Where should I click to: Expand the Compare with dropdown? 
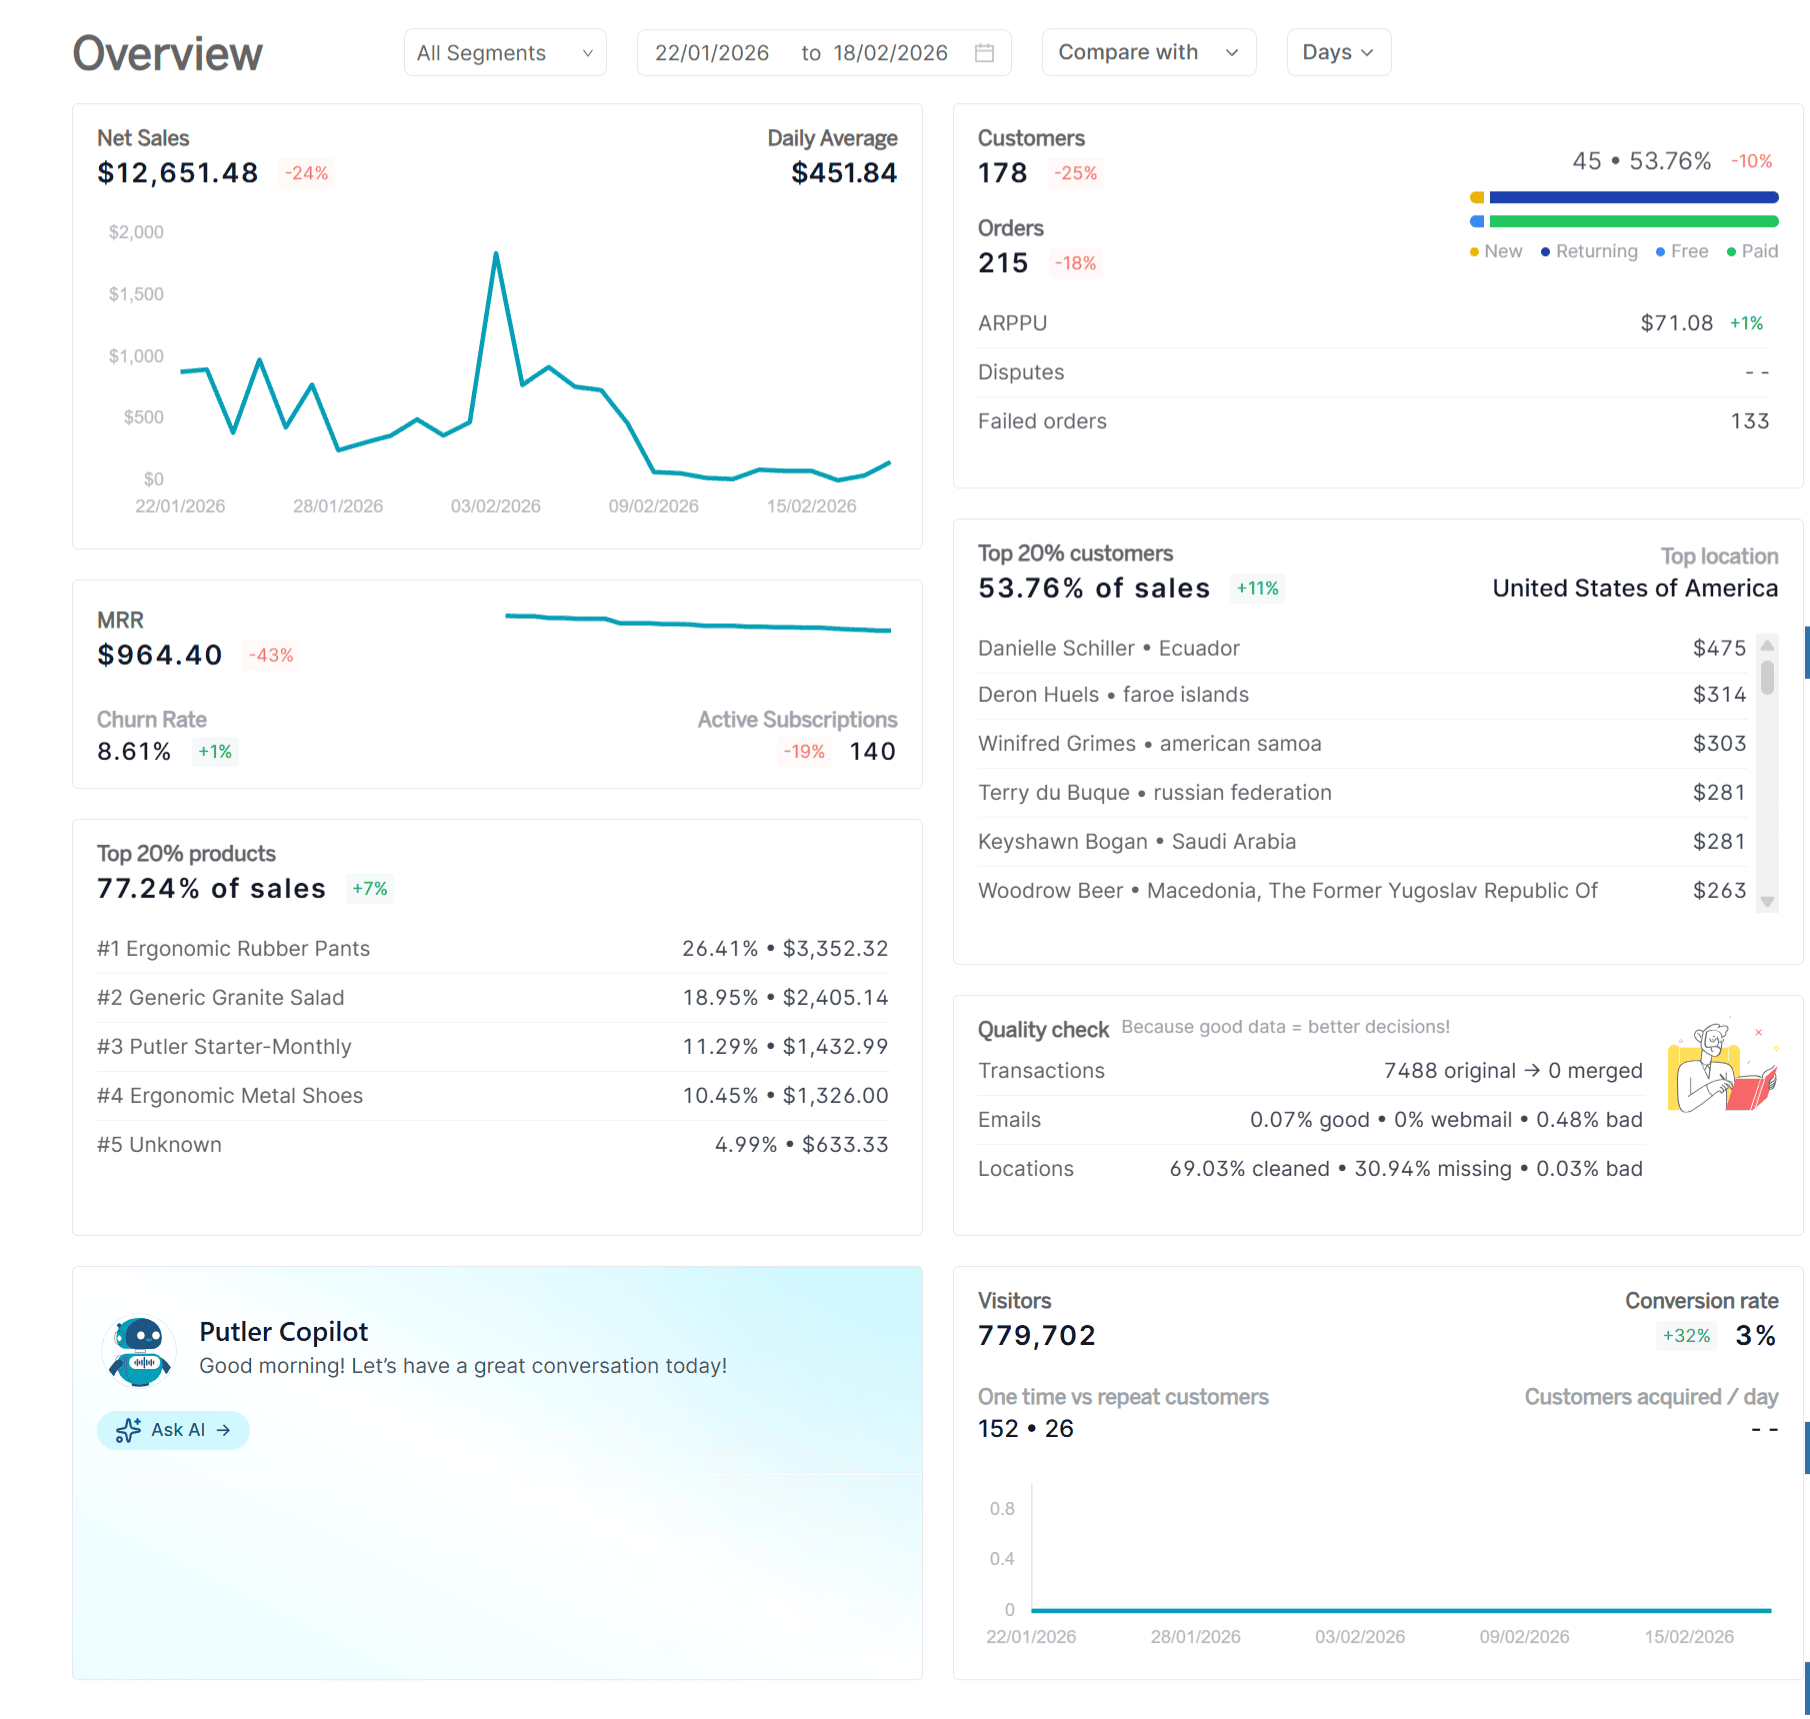pyautogui.click(x=1148, y=52)
